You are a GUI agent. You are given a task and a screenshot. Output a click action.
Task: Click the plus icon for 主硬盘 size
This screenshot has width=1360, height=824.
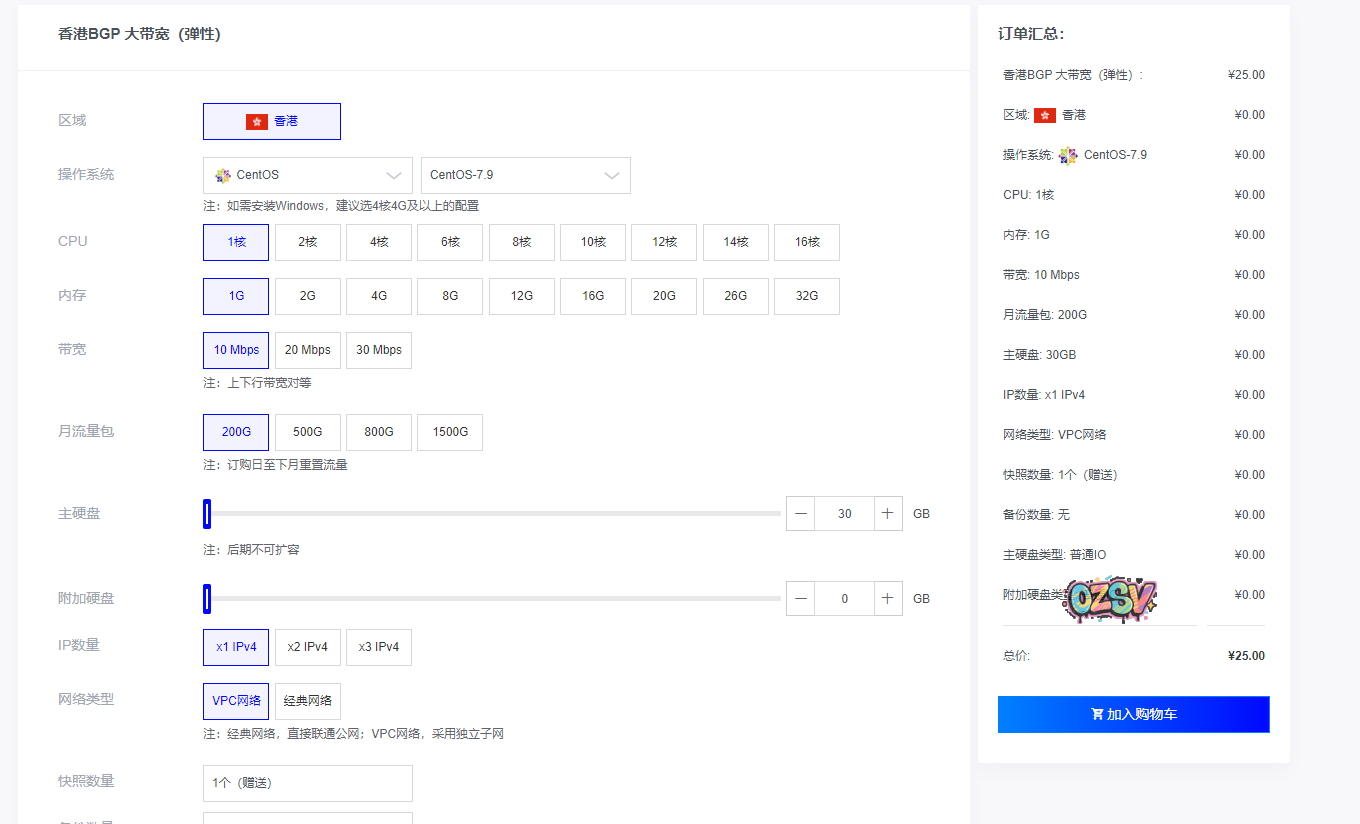point(887,513)
